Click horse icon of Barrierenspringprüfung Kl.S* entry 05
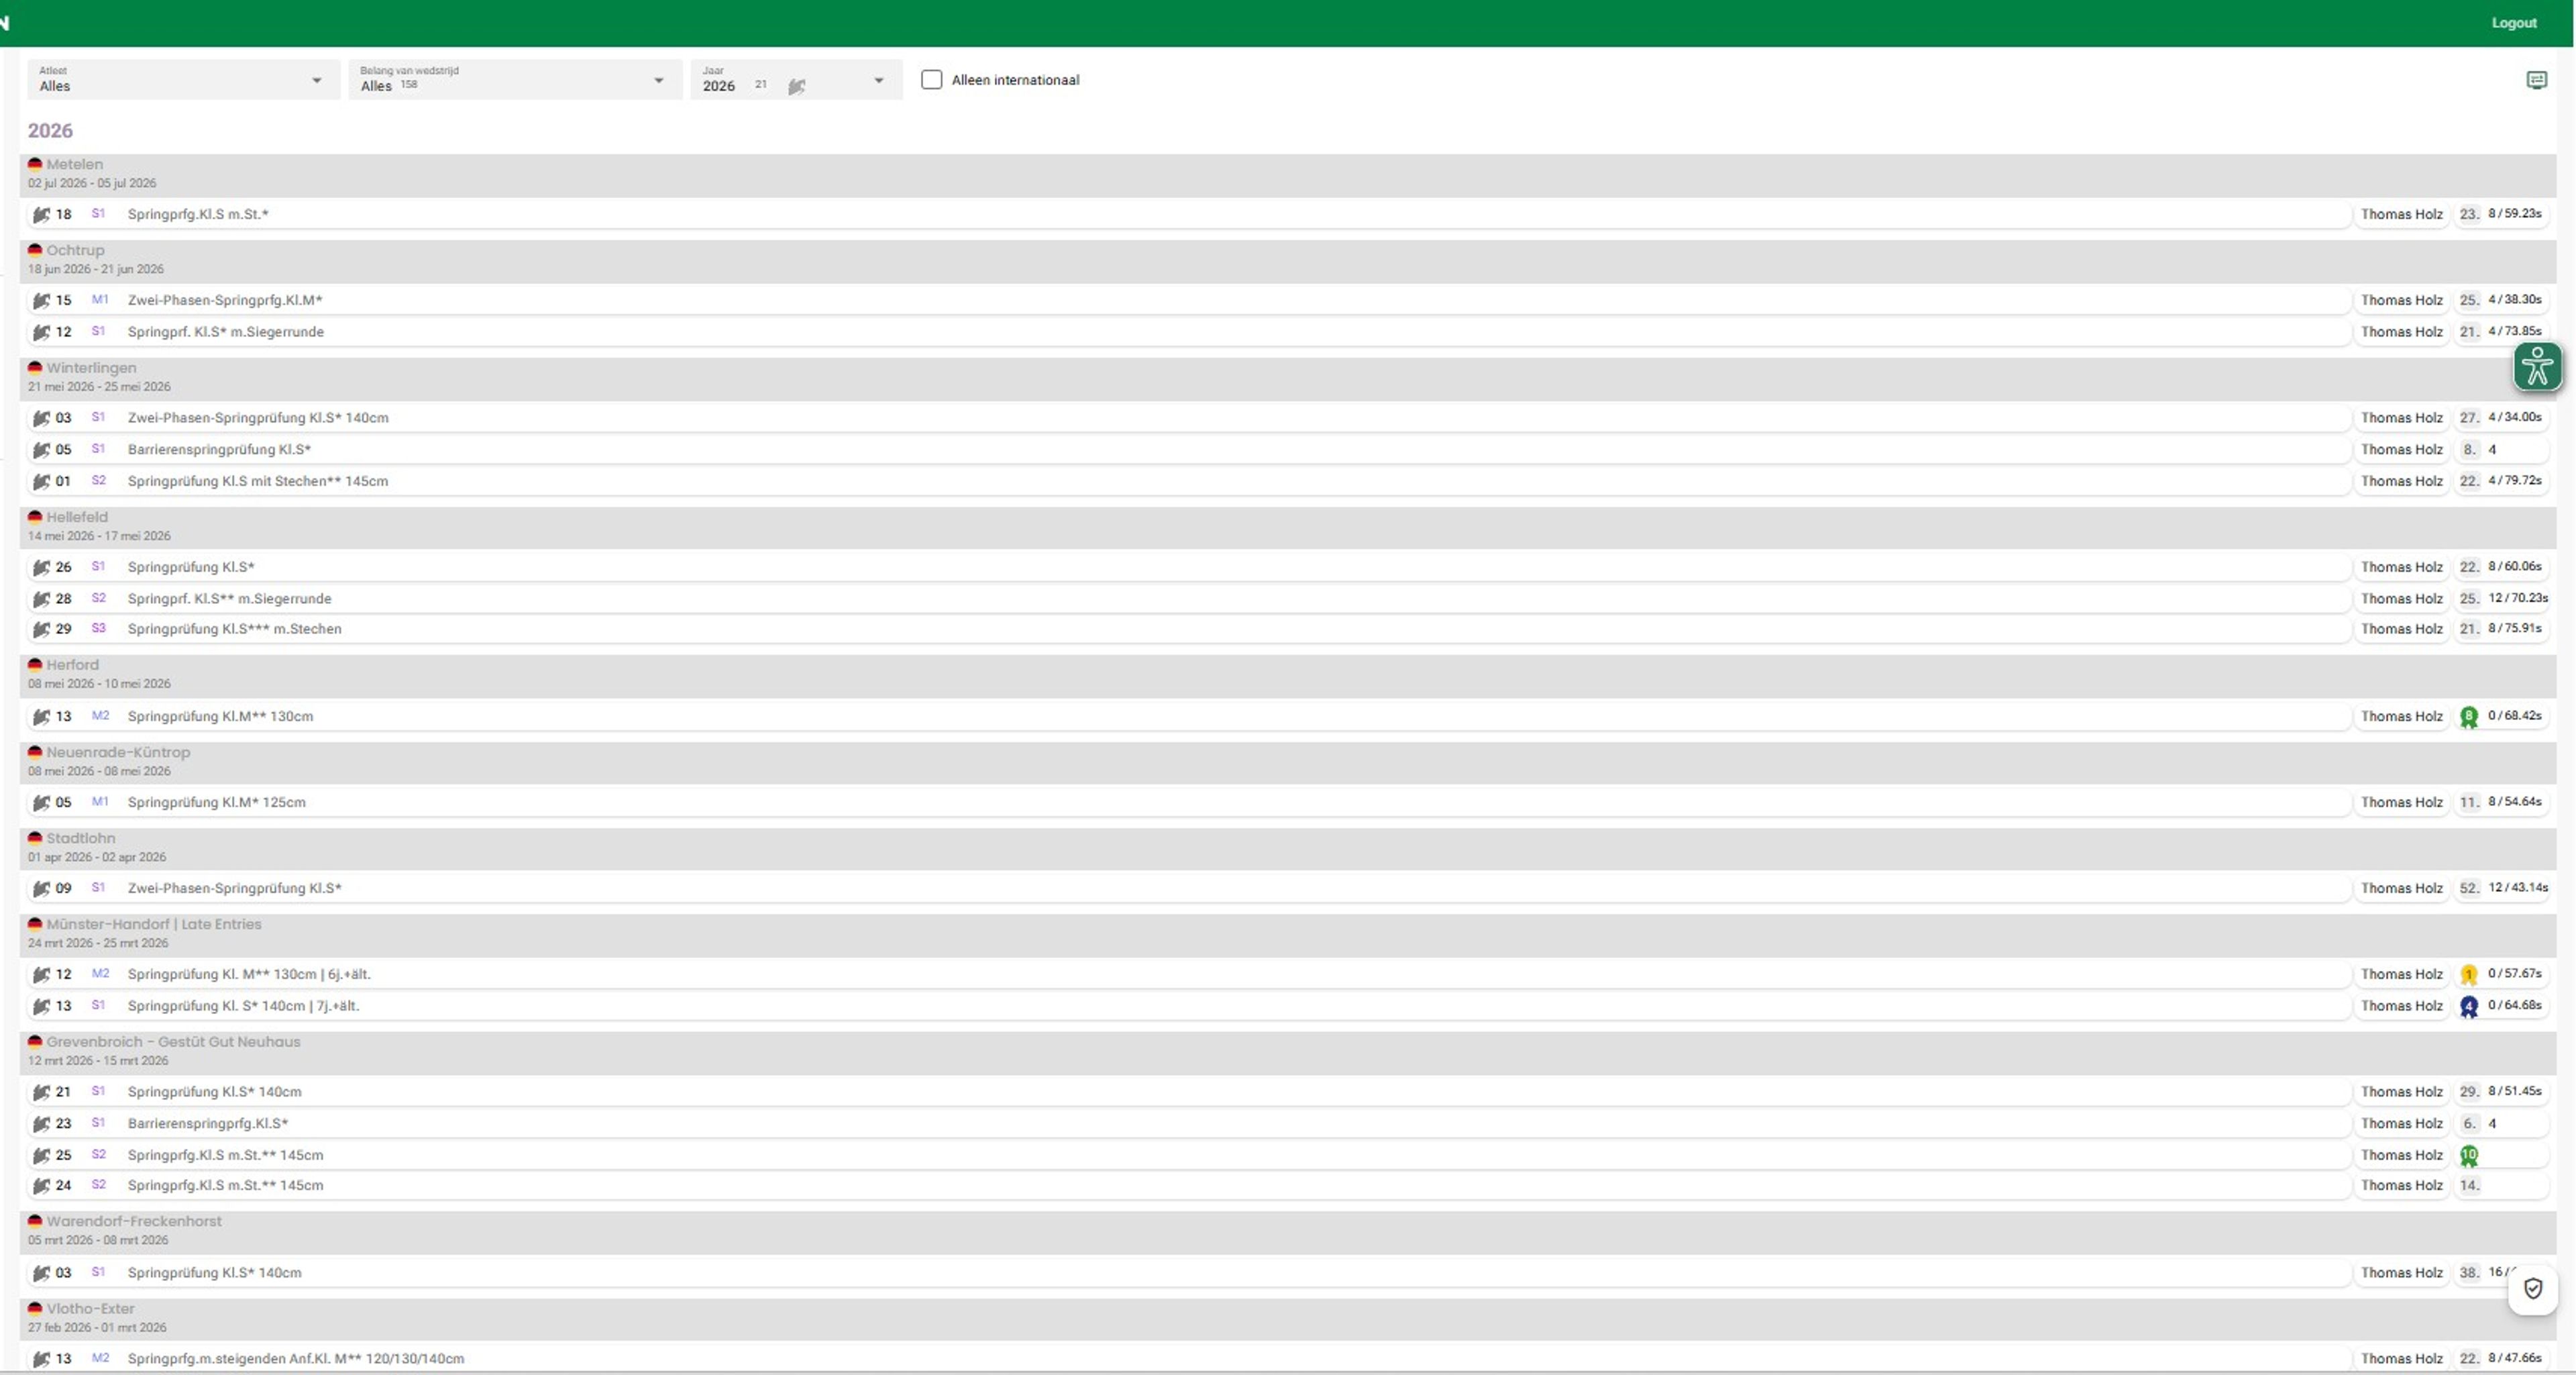This screenshot has height=1375, width=2576. click(41, 450)
